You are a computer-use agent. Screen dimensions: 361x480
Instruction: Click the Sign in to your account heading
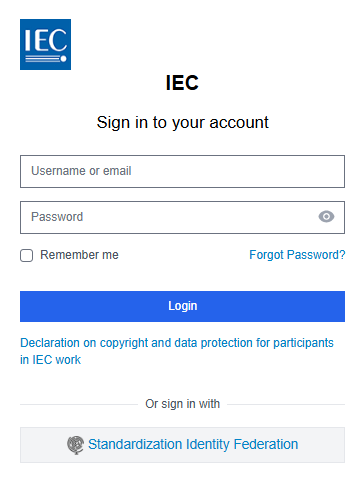point(182,122)
